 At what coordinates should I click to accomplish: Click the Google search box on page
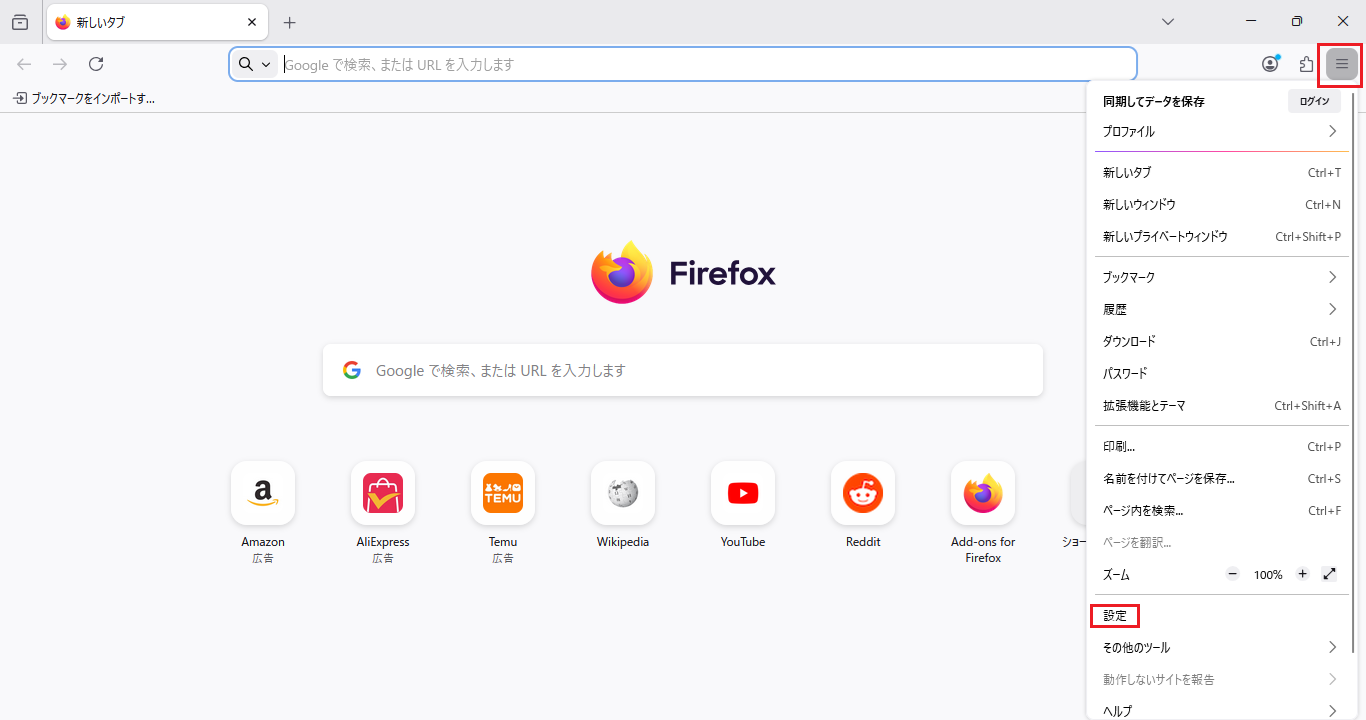coord(682,370)
